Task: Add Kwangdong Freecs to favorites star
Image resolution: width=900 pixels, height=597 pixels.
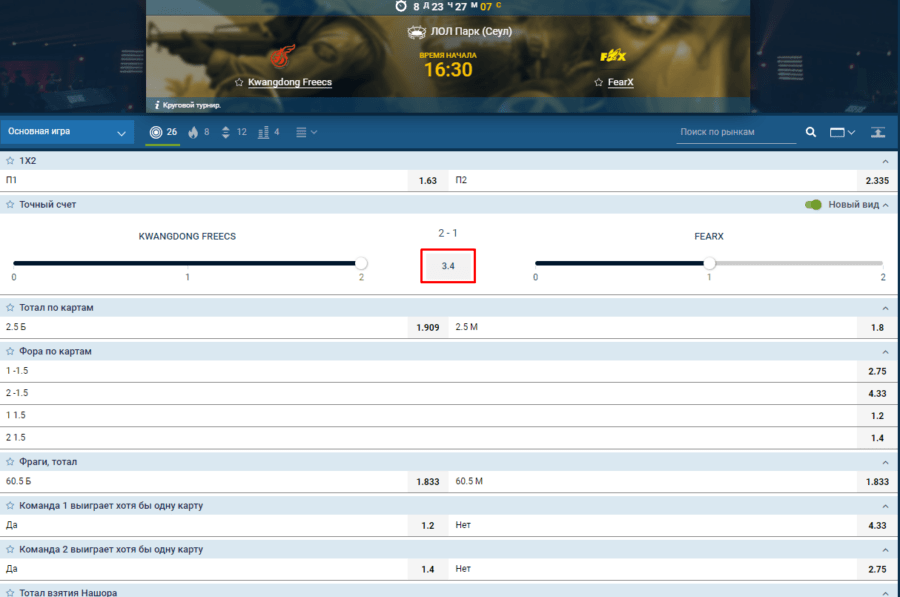Action: [x=239, y=82]
